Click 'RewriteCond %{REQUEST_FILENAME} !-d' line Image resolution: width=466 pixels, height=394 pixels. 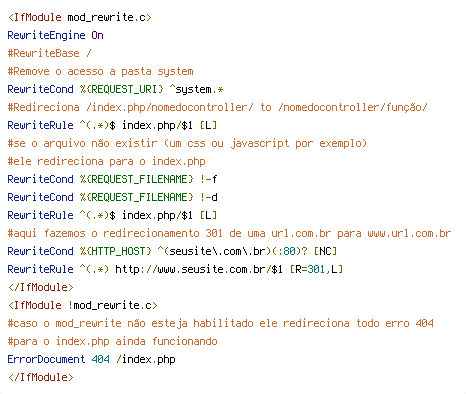coord(112,197)
